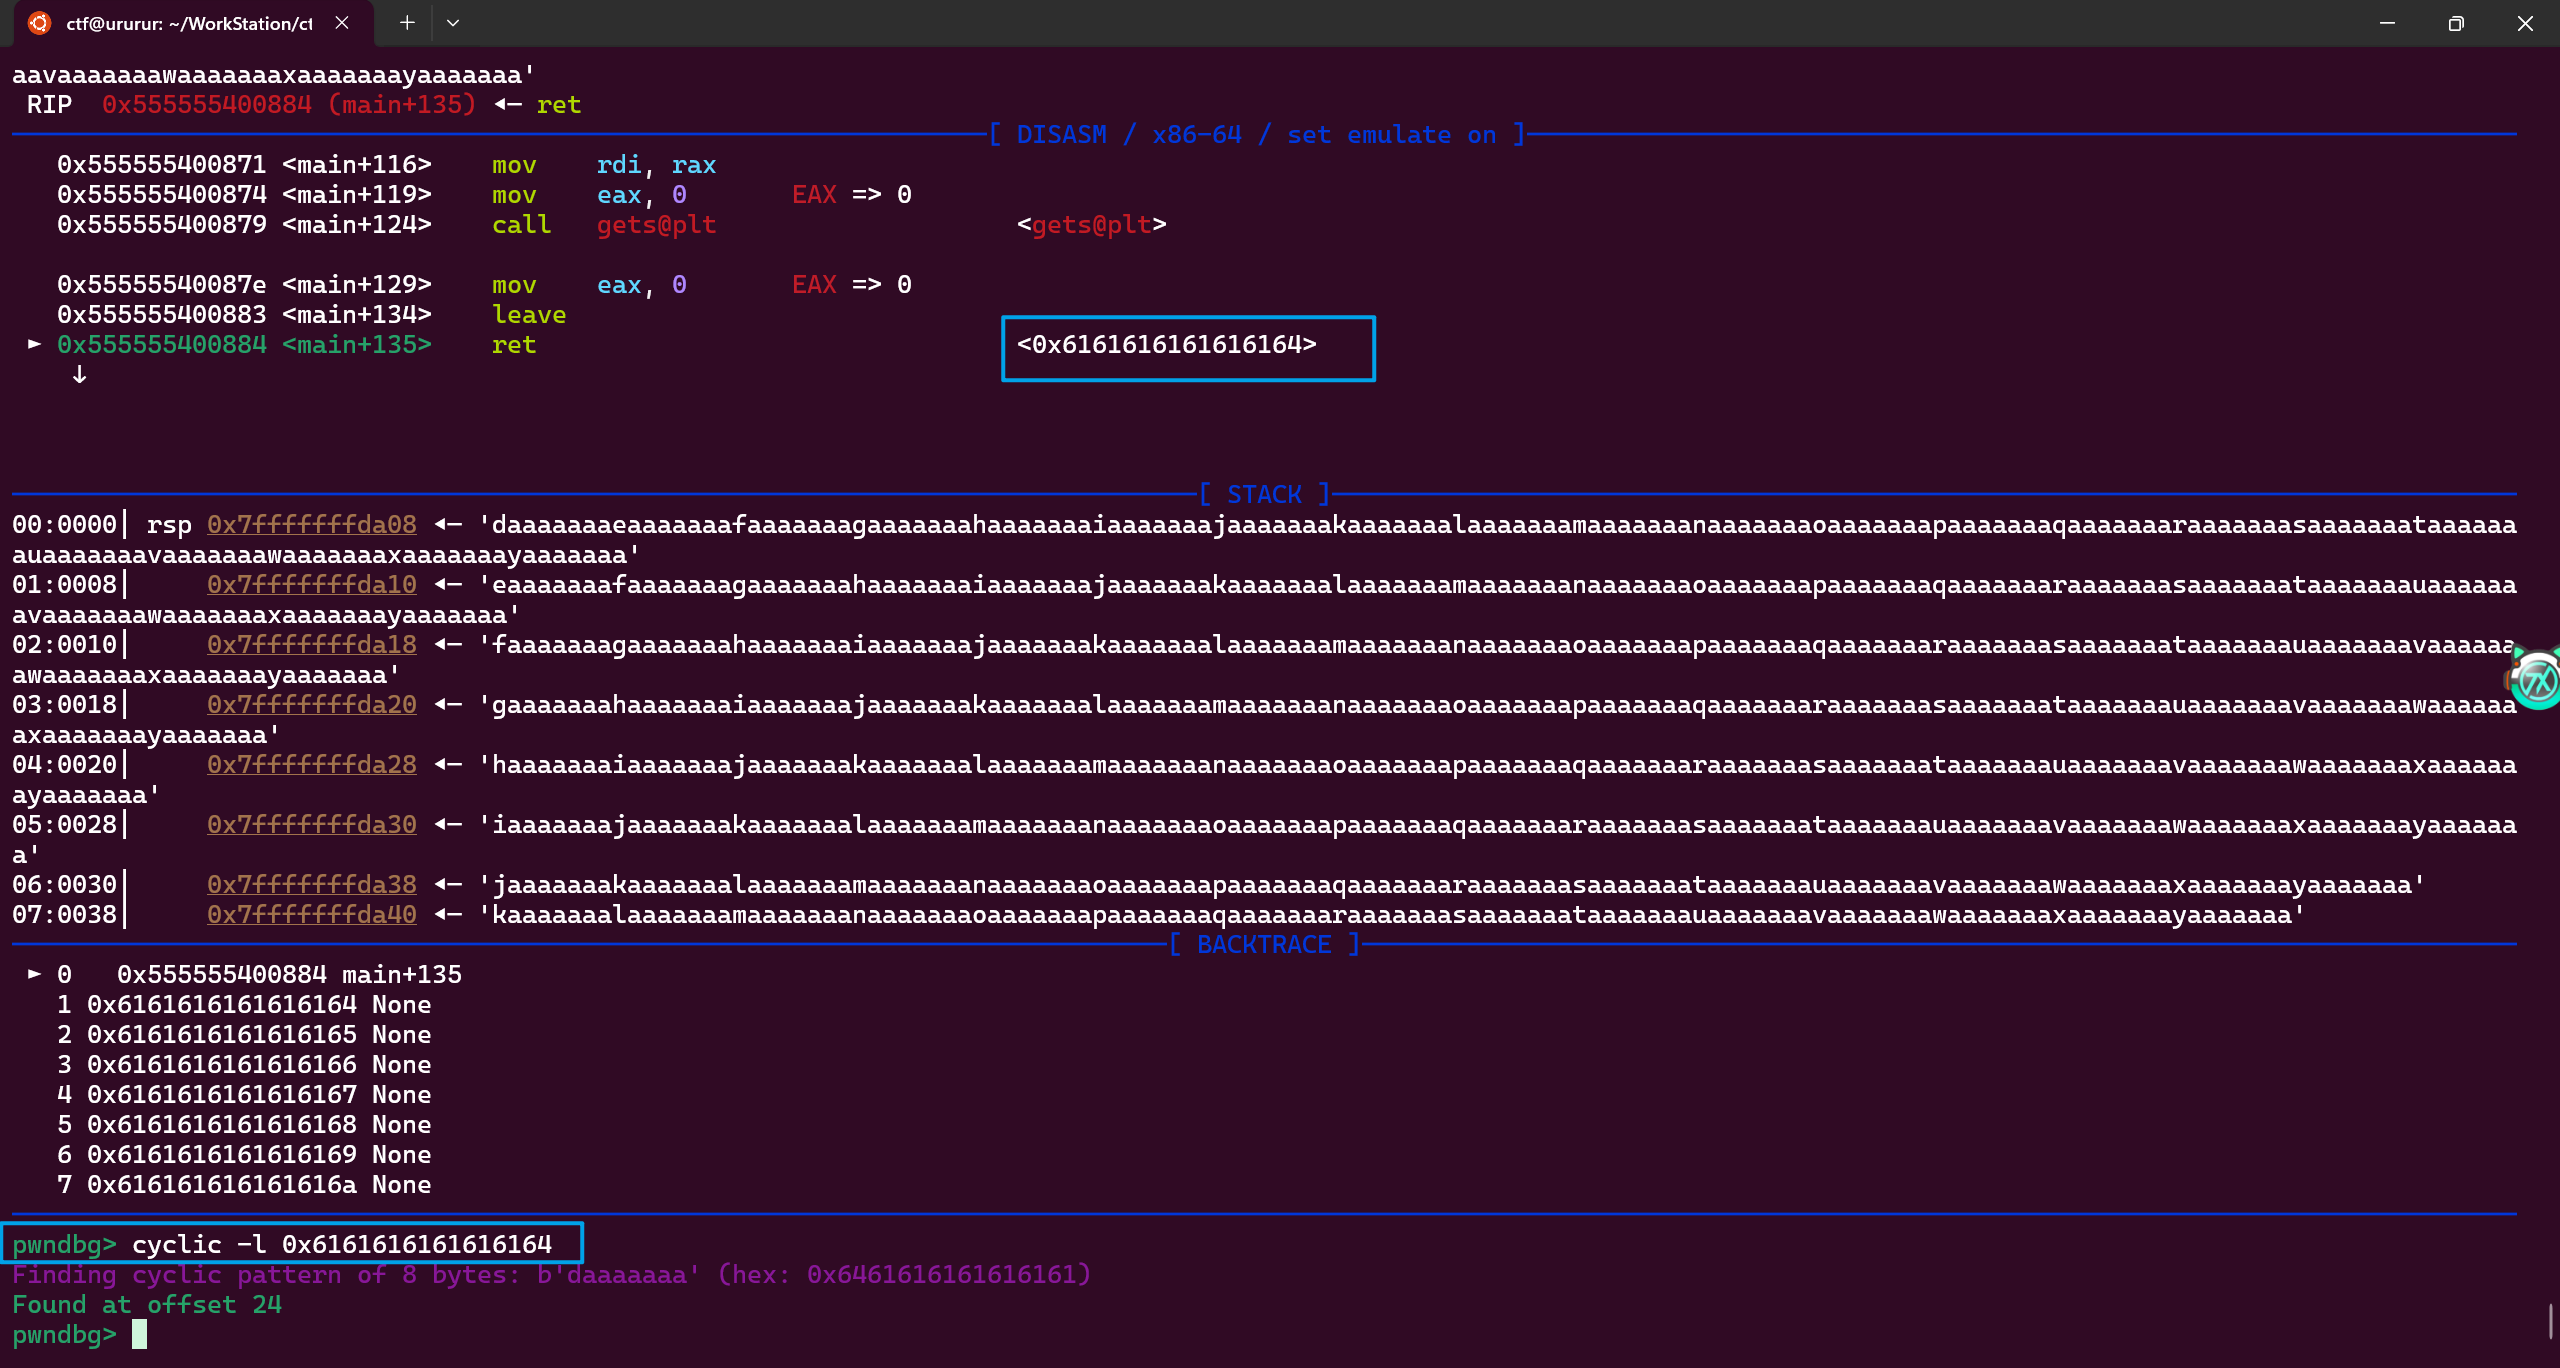Click the pwndbg prompt input cursor

[139, 1334]
